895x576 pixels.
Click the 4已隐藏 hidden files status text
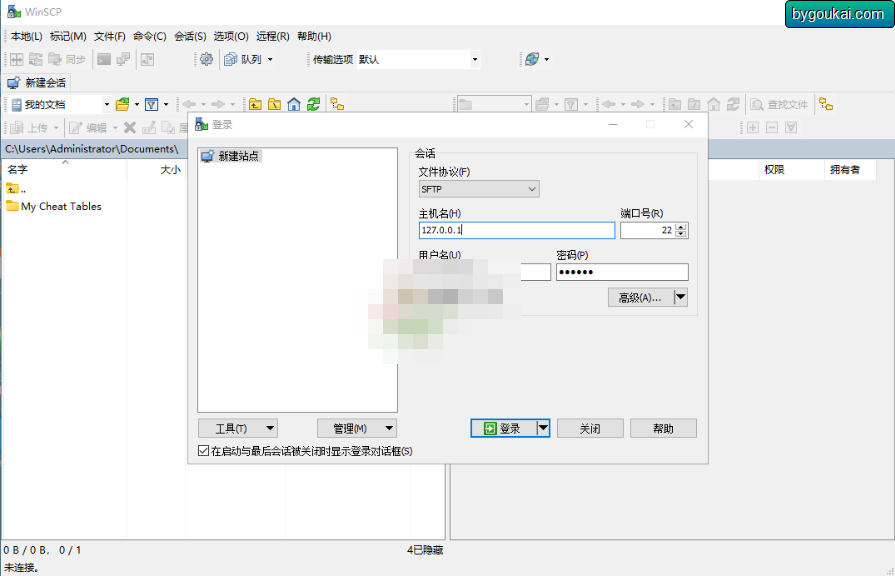point(425,550)
